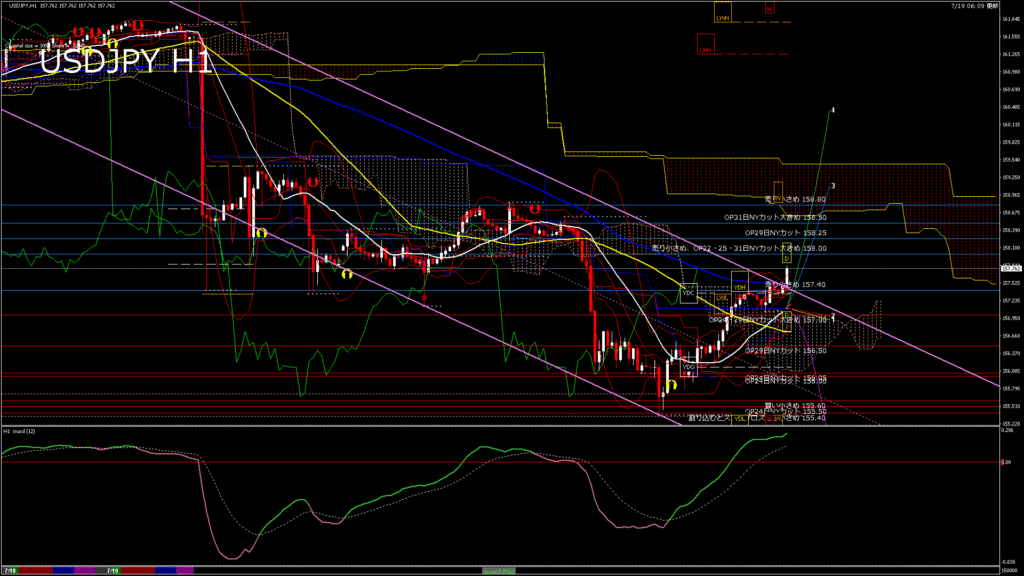This screenshot has height=576, width=1024.
Task: Click the wave label 4 on green projection
Action: point(833,110)
